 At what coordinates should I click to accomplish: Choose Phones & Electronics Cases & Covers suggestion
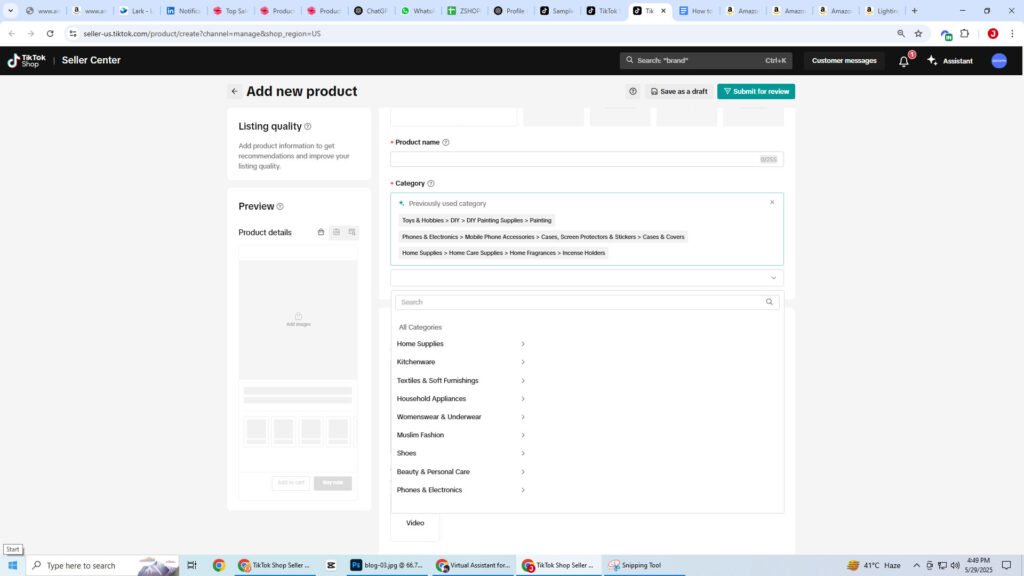pos(543,236)
